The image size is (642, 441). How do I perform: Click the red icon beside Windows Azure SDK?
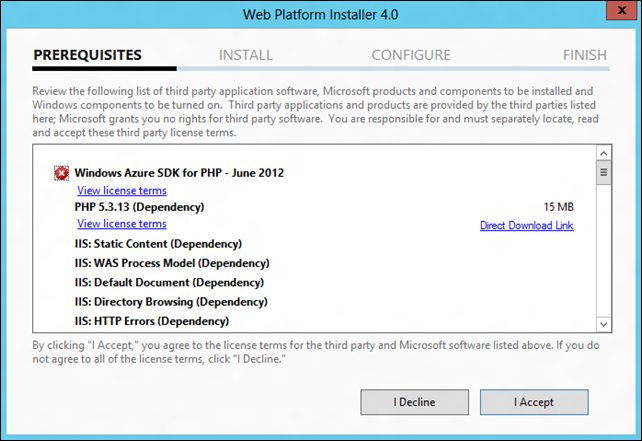point(62,173)
